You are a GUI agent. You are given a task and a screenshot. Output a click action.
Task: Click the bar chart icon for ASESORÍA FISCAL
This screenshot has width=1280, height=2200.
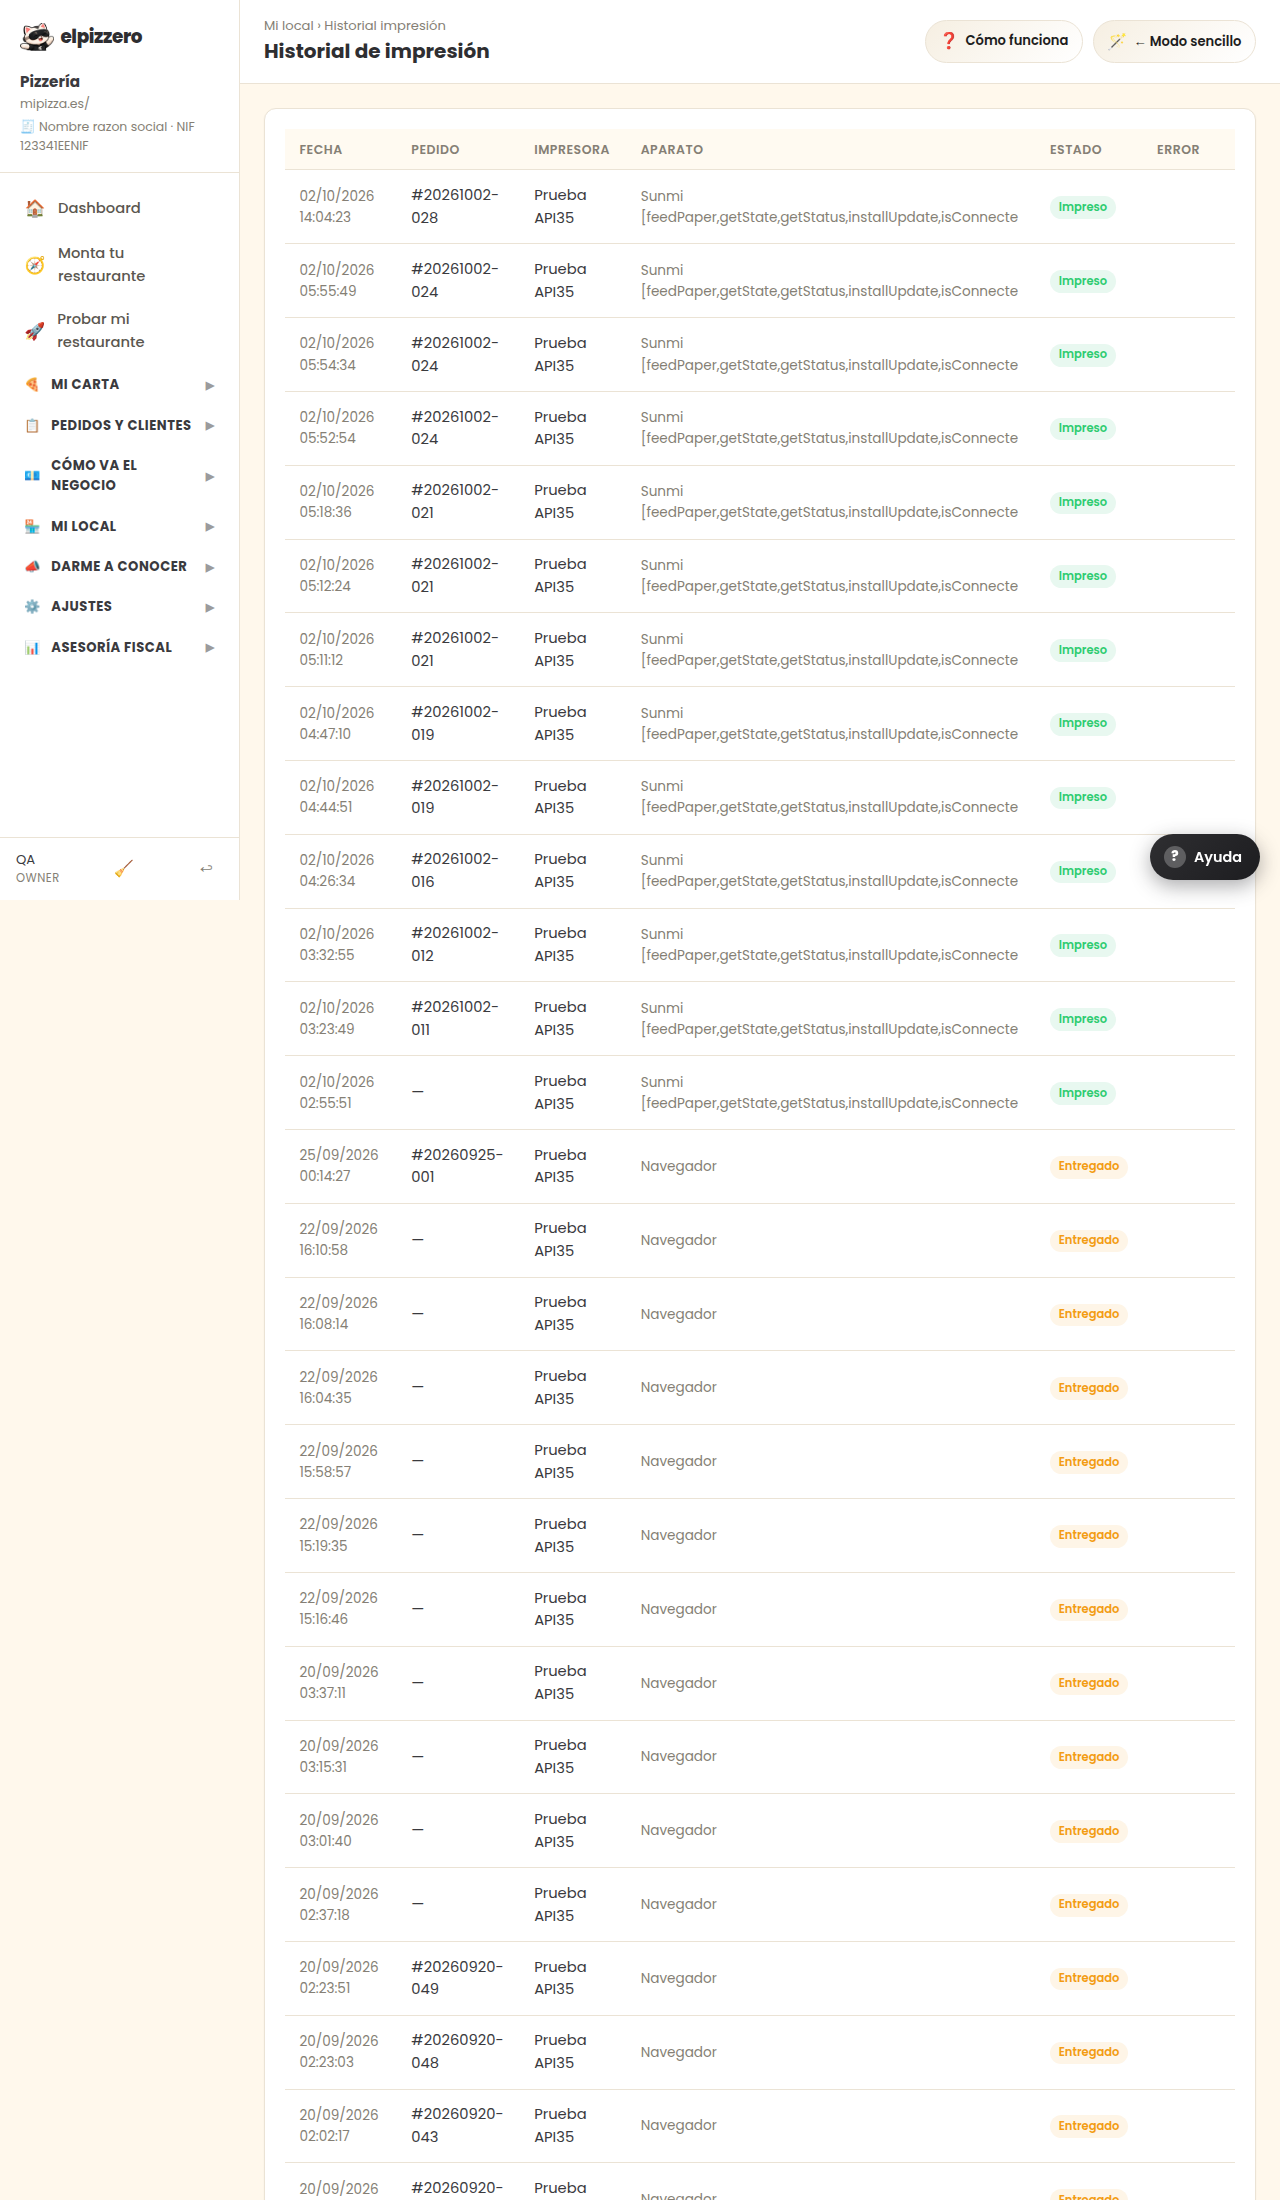pyautogui.click(x=32, y=648)
